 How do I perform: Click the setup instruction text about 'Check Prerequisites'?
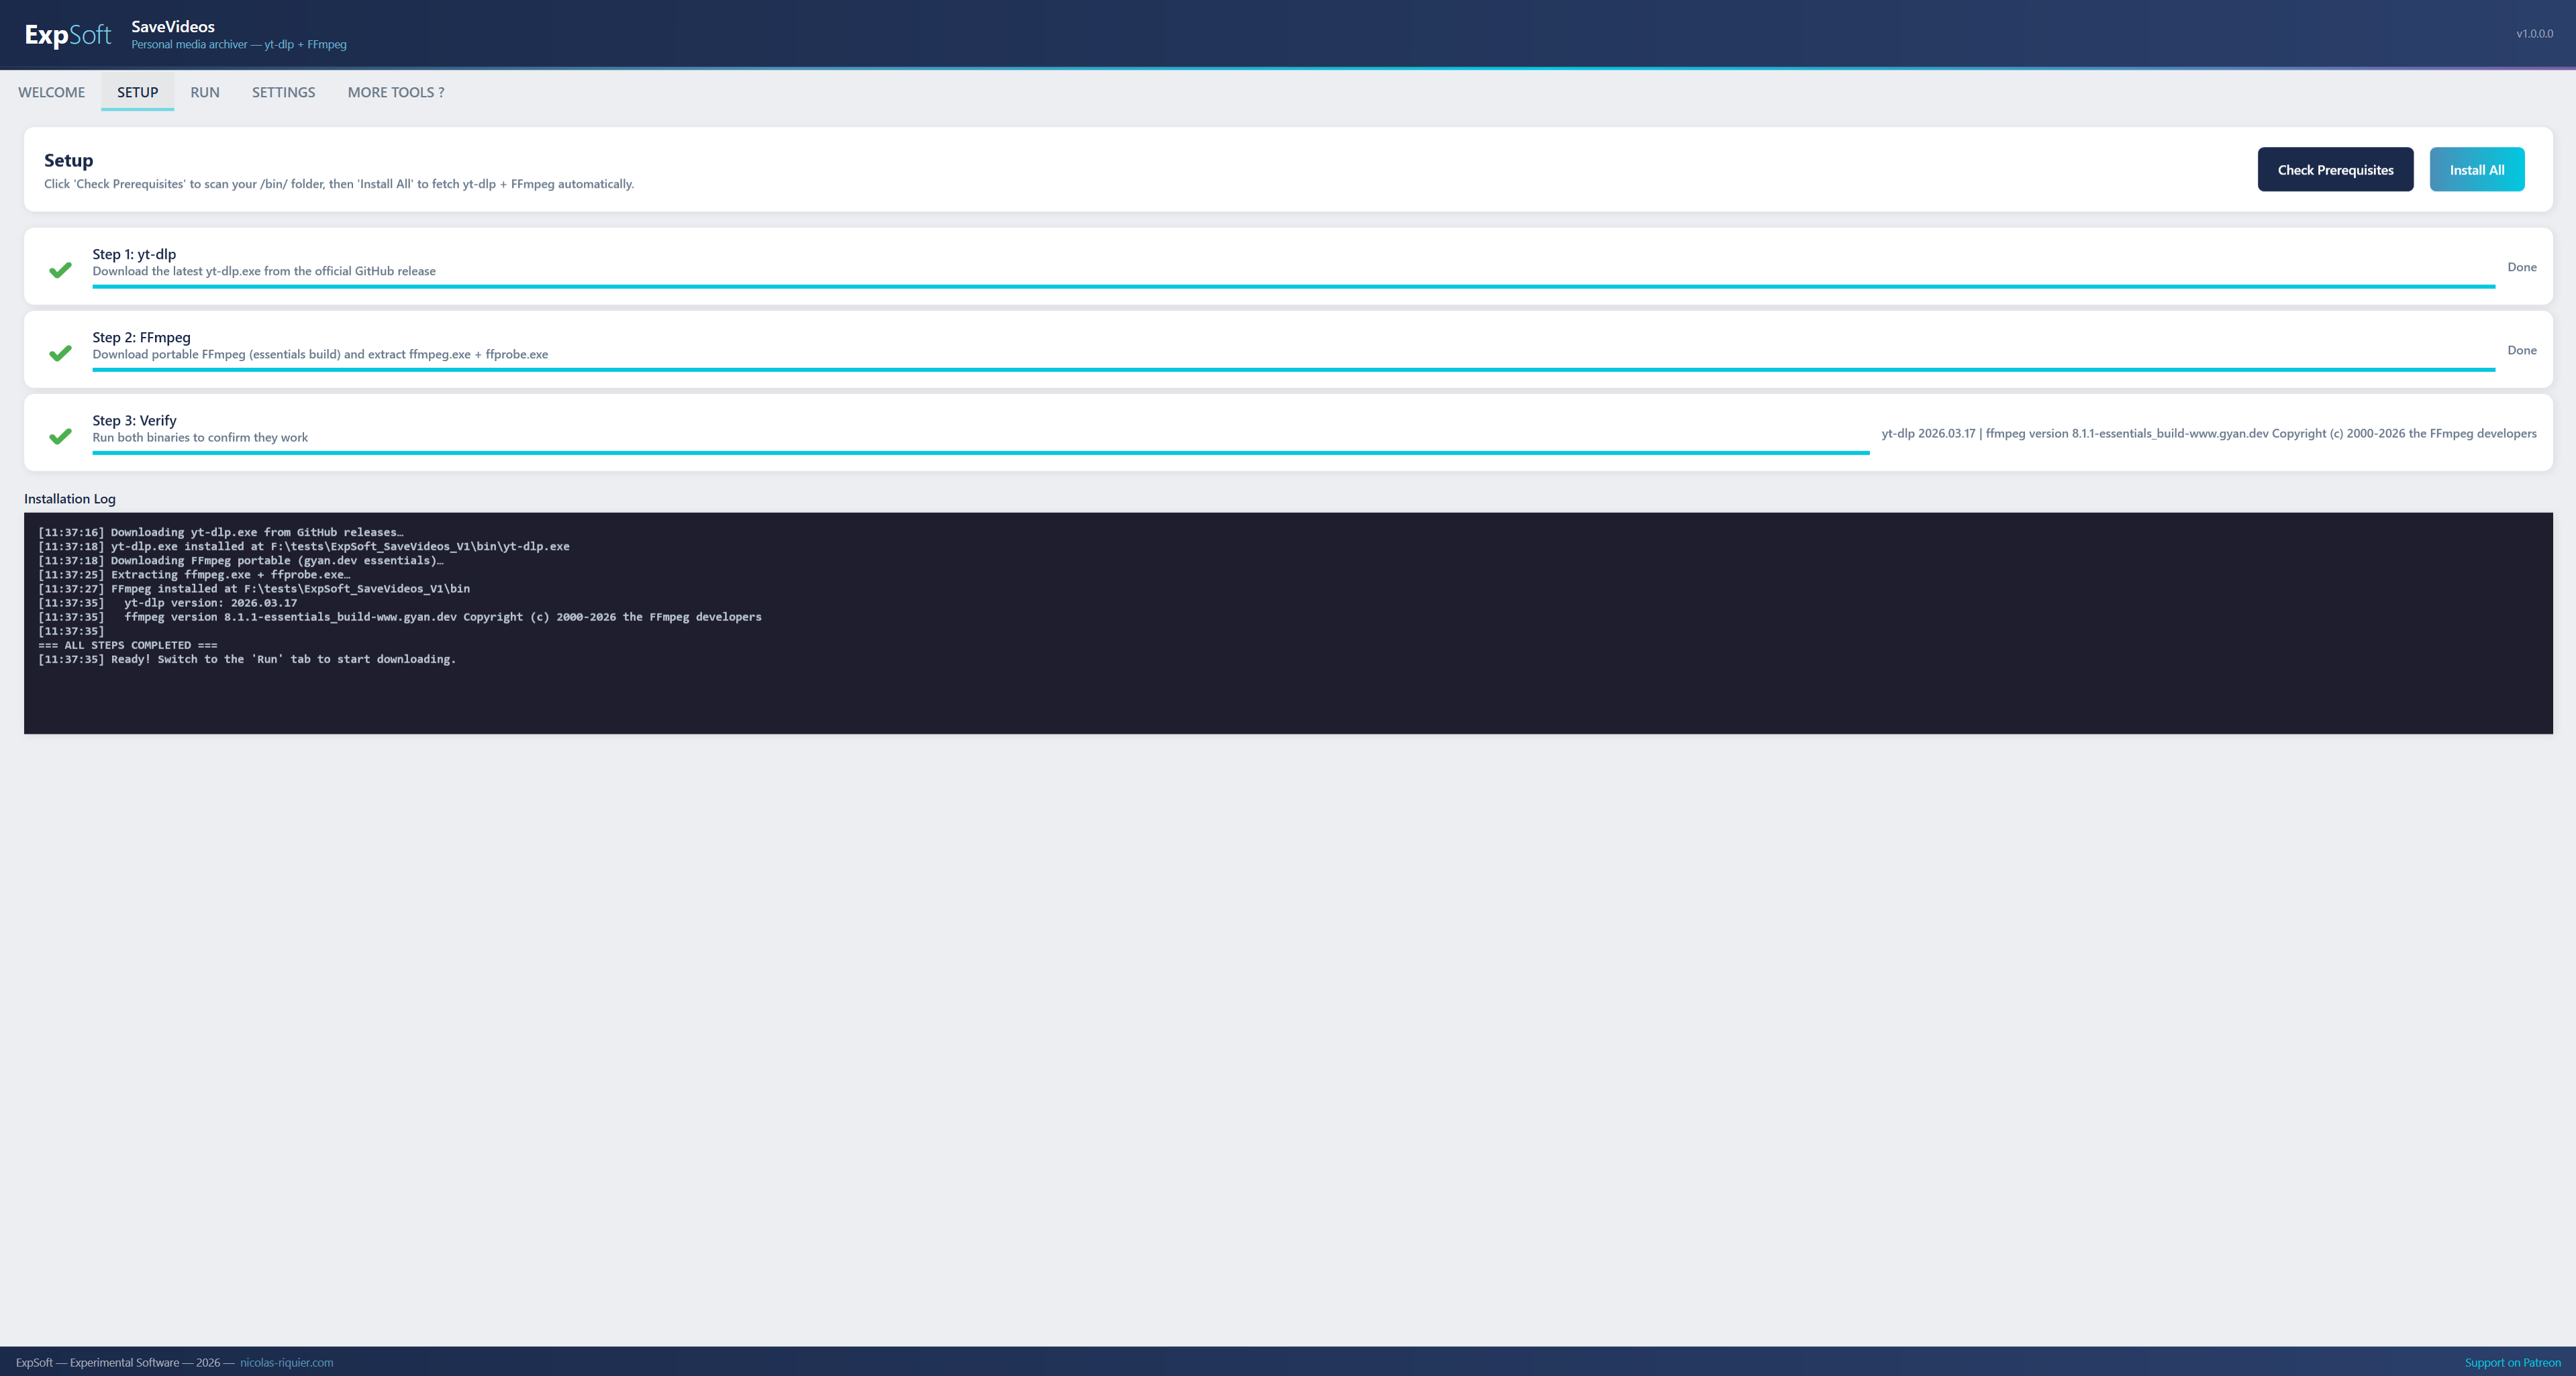339,184
